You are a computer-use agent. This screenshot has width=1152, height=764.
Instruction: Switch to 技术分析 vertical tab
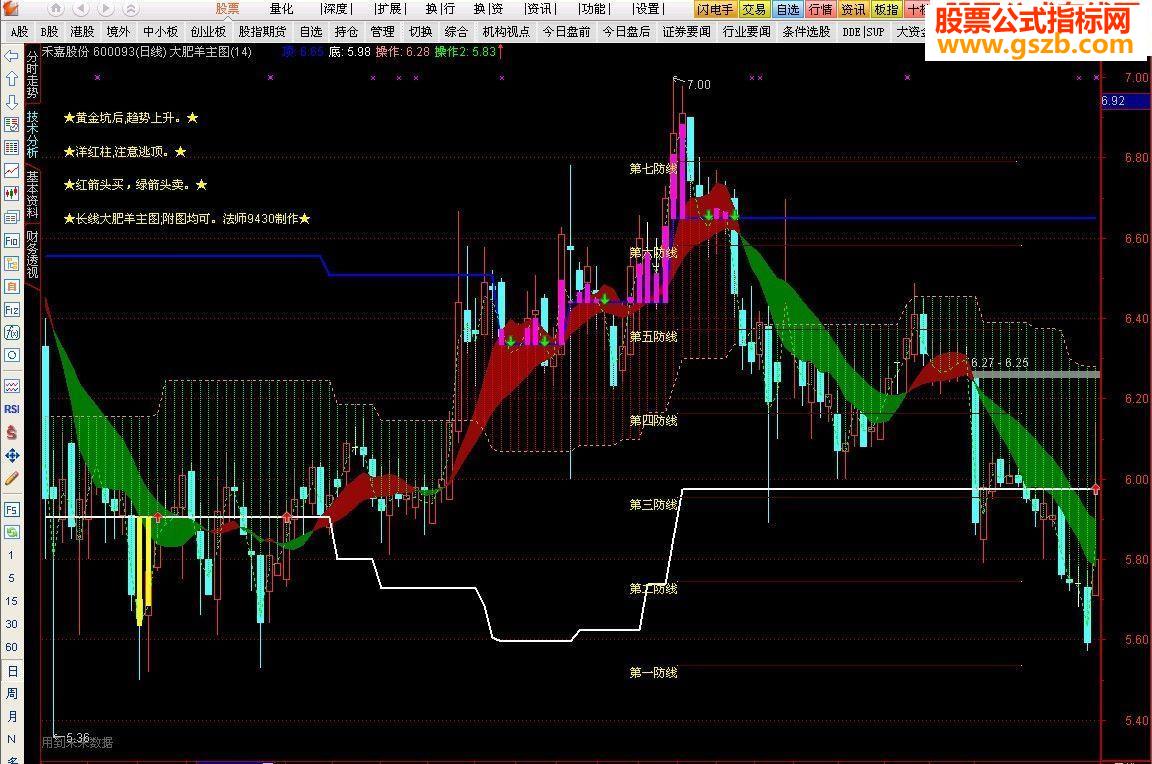[32, 134]
